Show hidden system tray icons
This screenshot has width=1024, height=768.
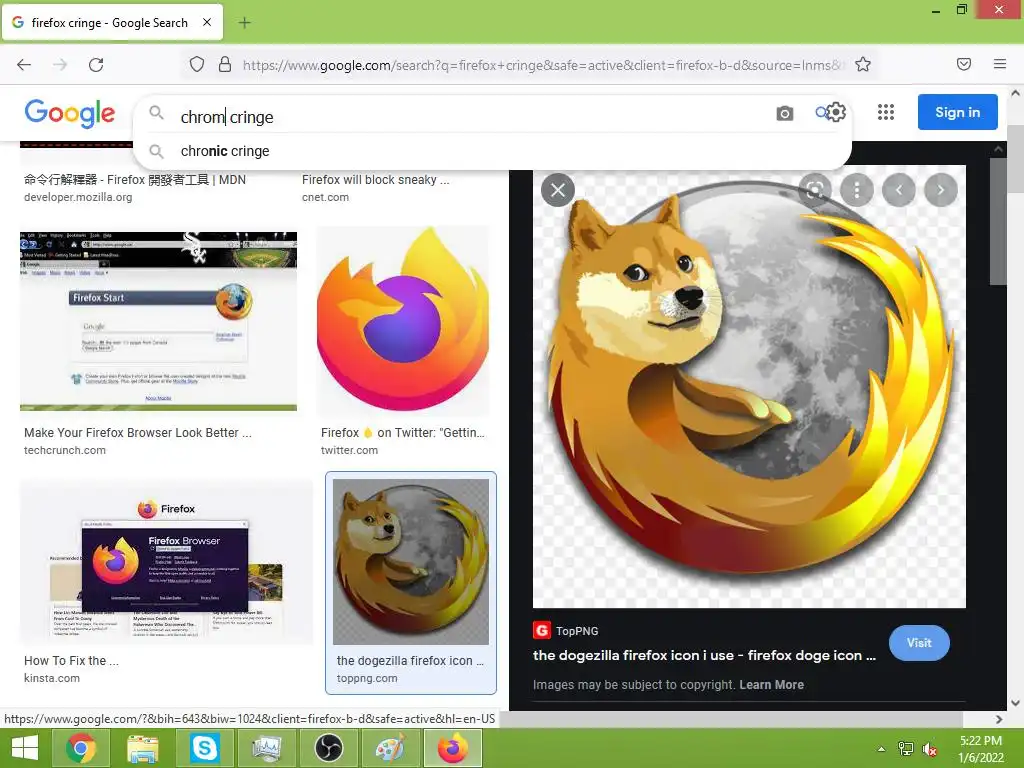point(881,749)
